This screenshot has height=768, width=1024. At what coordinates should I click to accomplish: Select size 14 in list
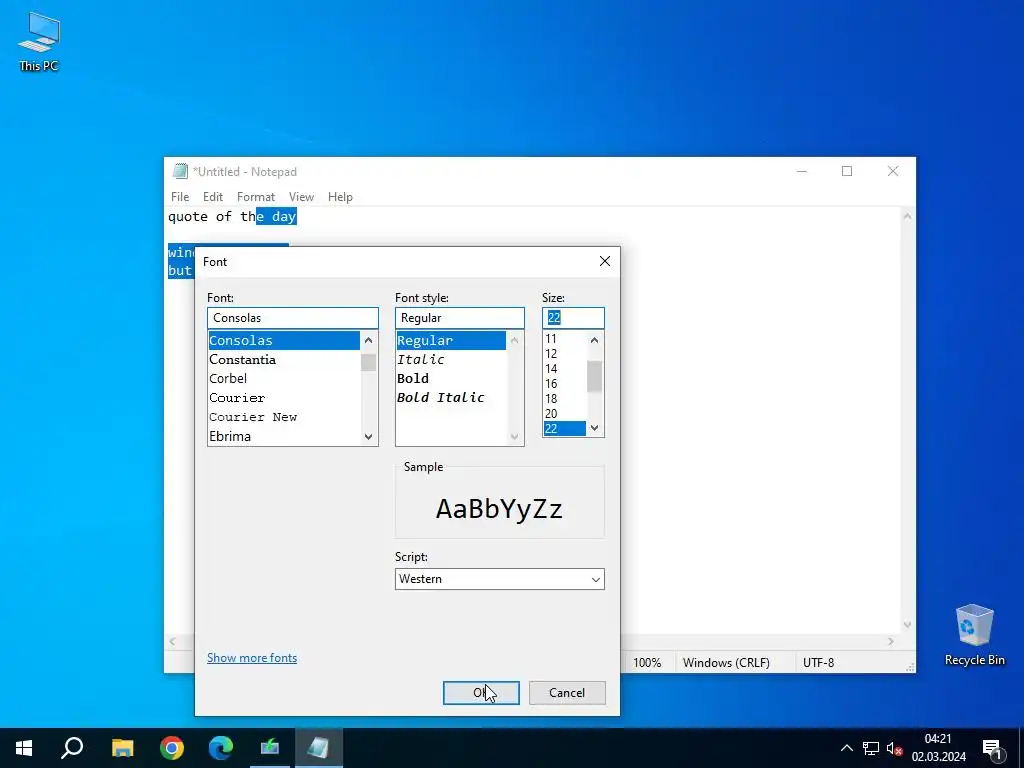point(564,368)
